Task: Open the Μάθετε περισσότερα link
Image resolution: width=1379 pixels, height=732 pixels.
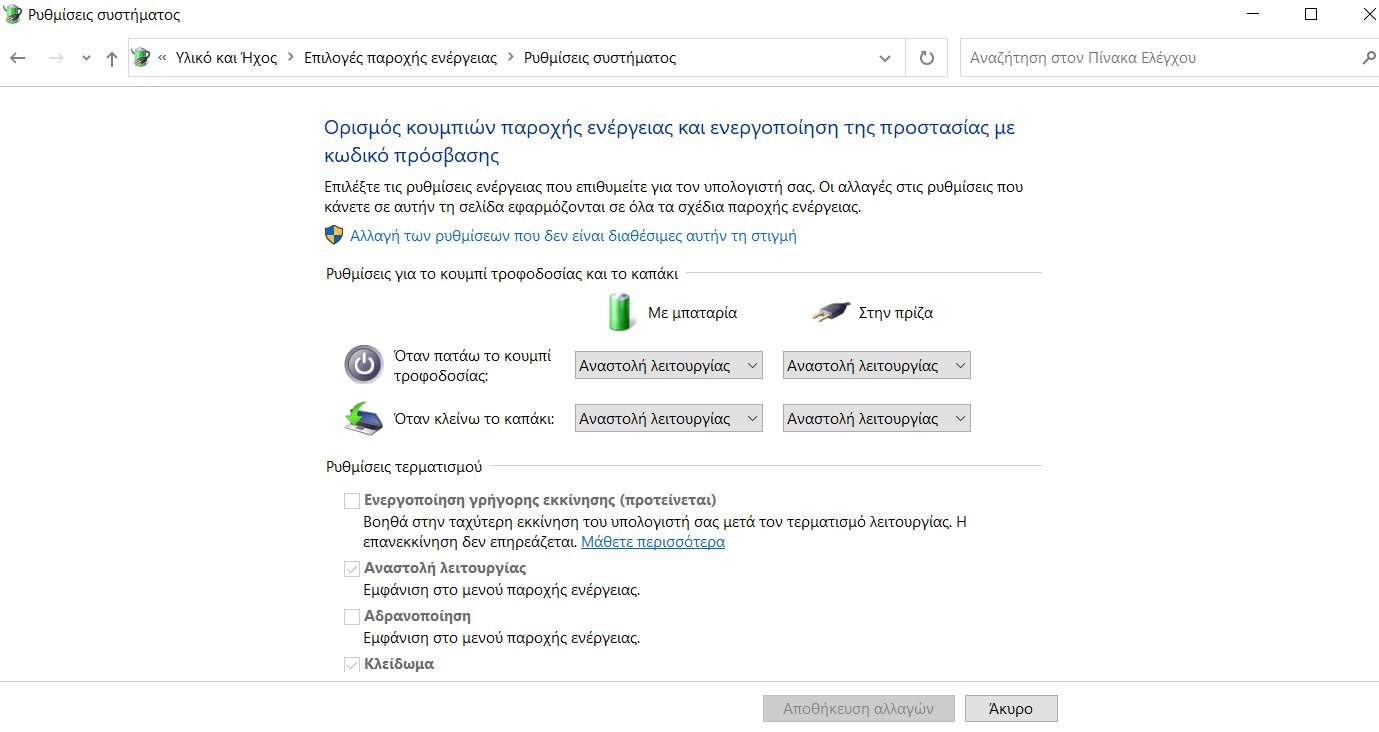Action: pyautogui.click(x=652, y=542)
